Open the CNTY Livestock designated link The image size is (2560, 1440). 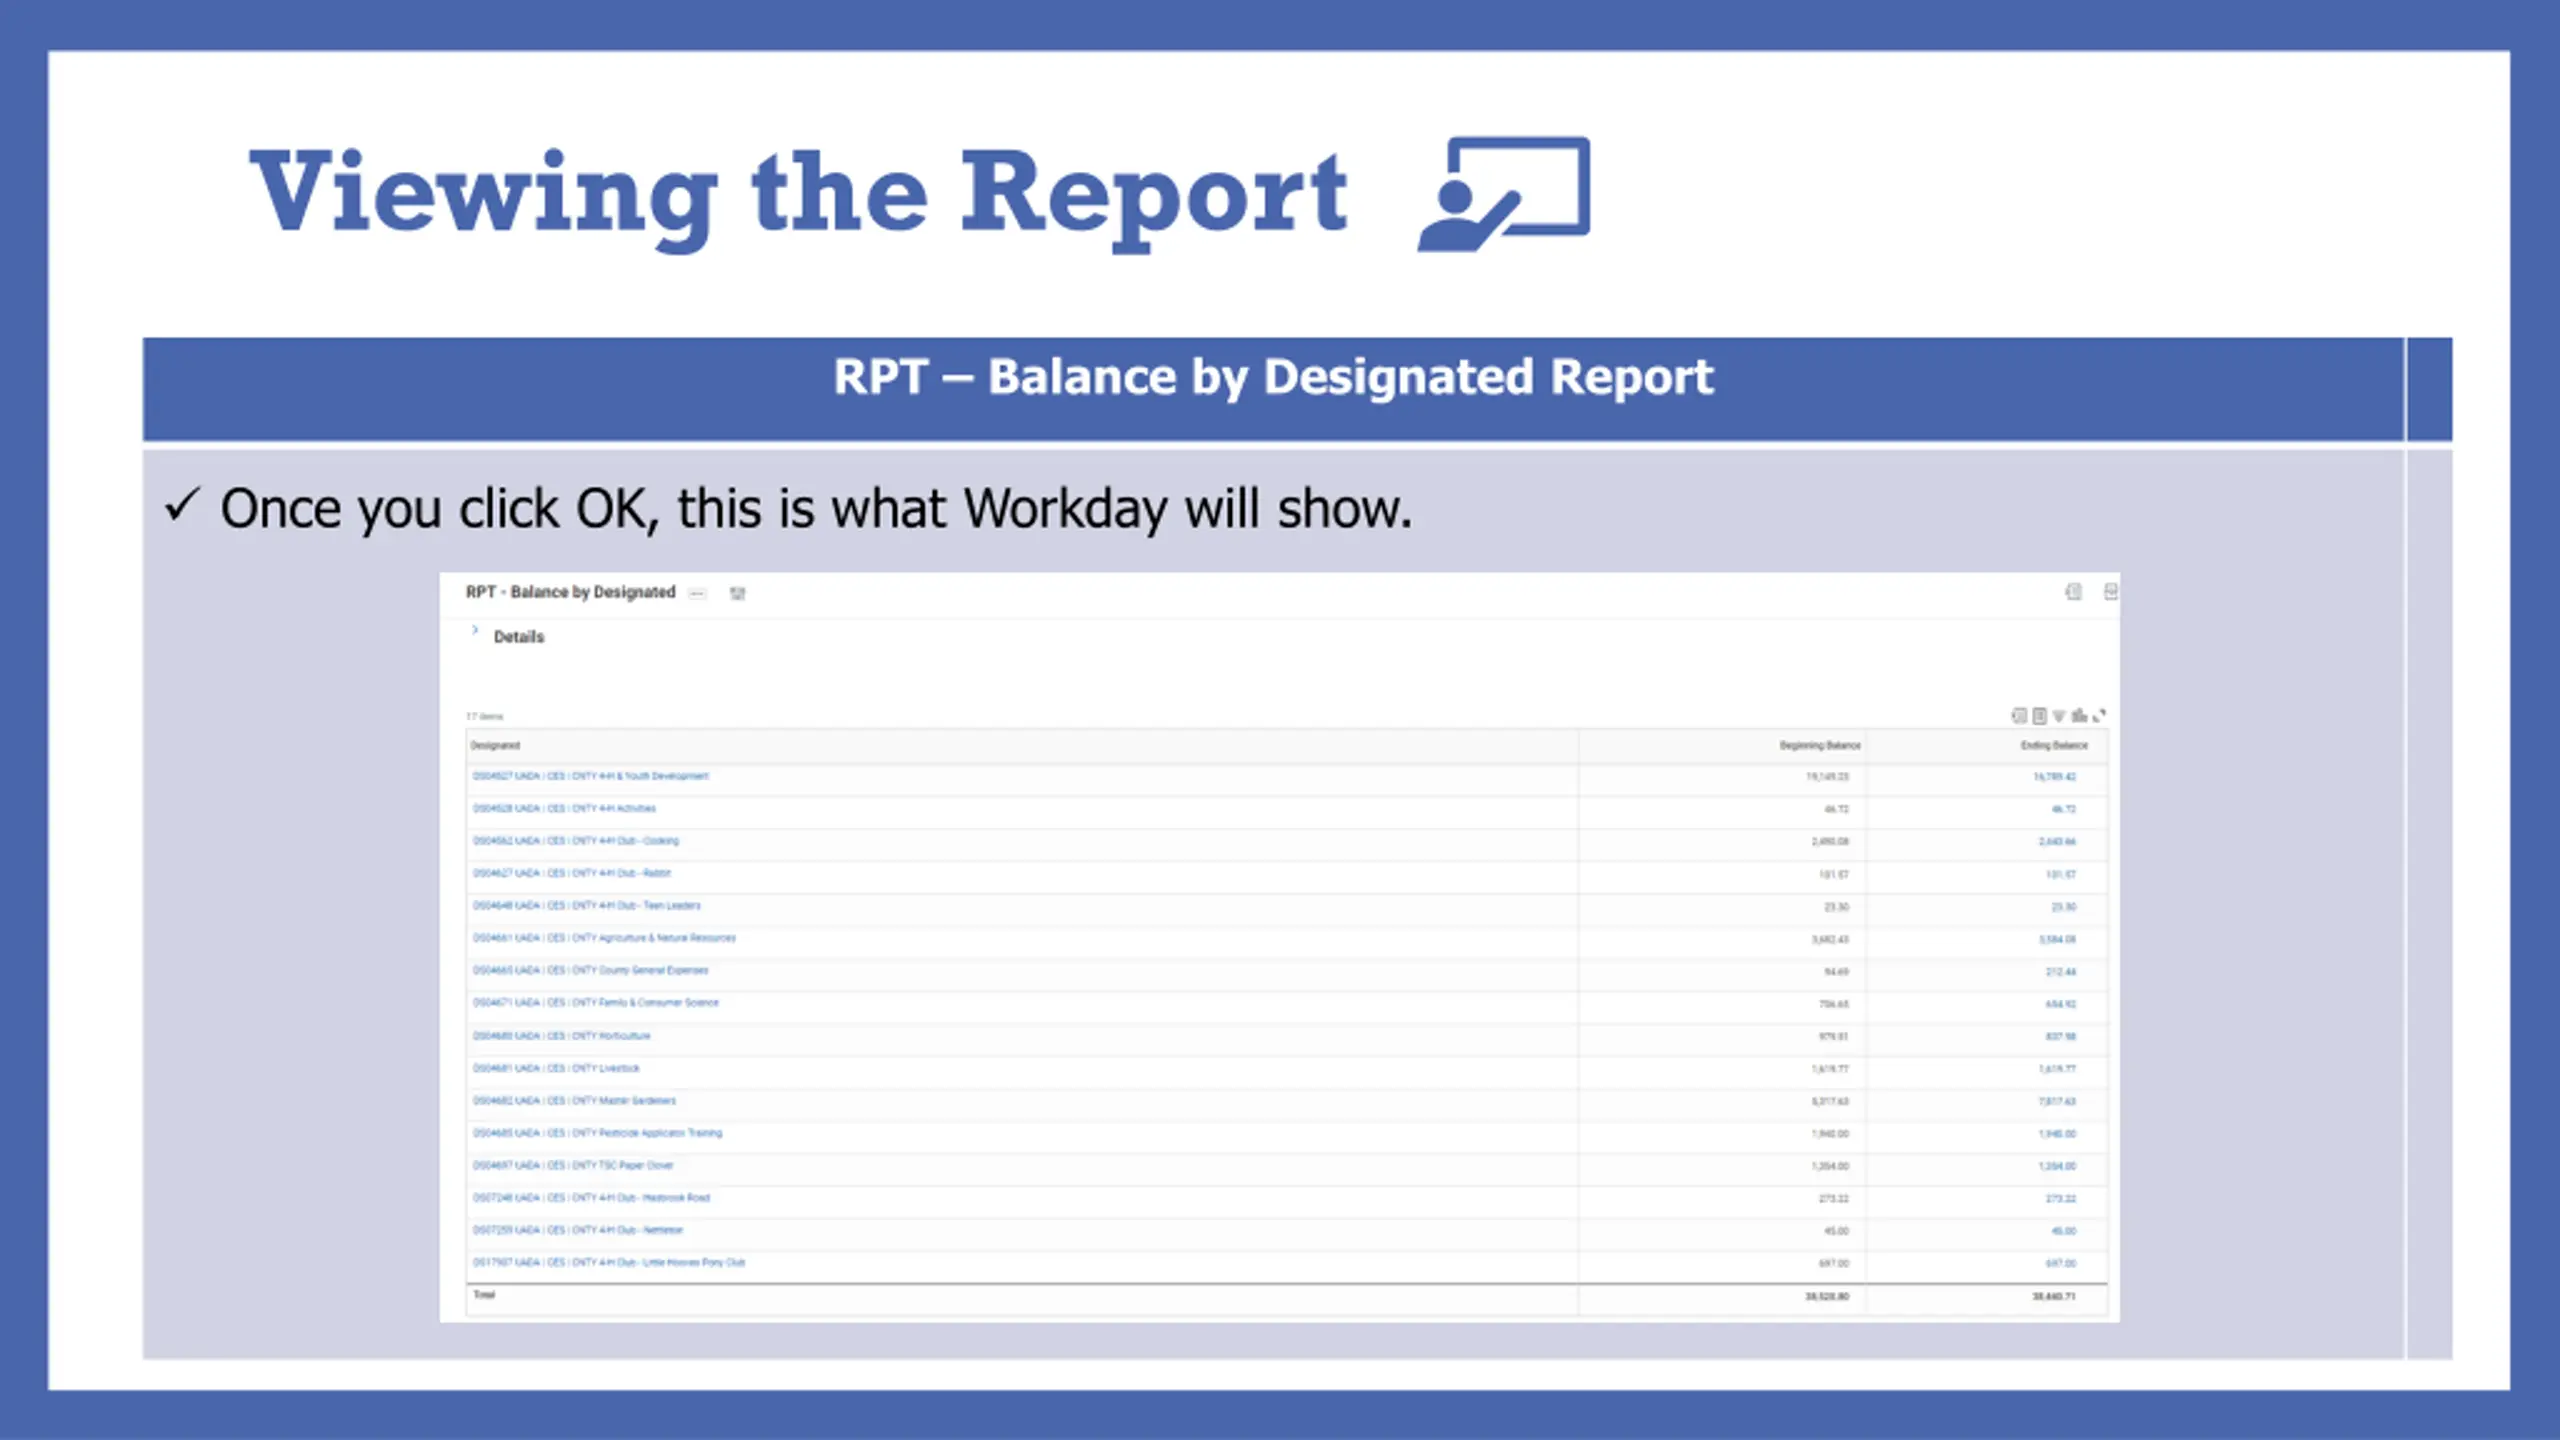[x=556, y=1068]
